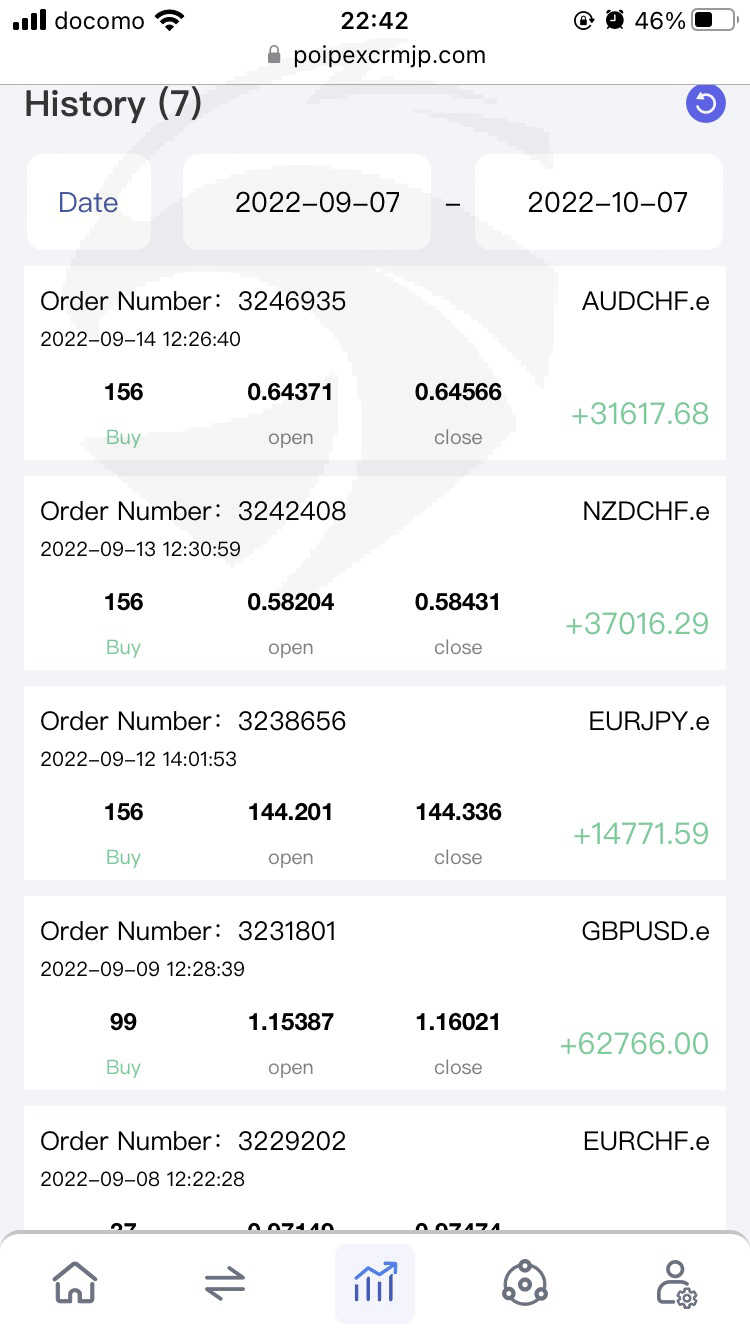Select the chart history tab icon
This screenshot has width=750, height=1334.
tap(375, 1282)
